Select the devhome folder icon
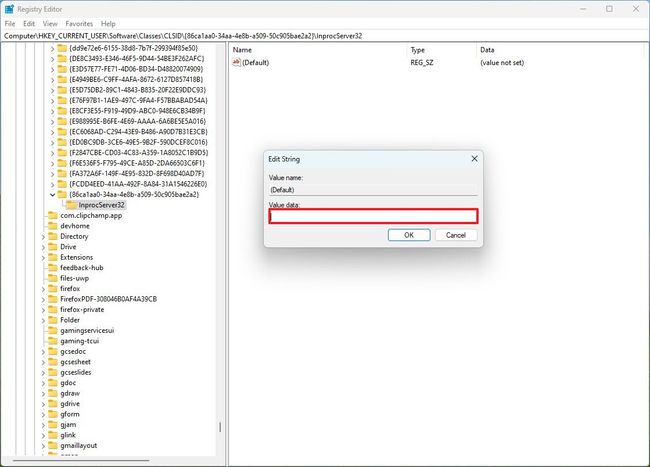The width and height of the screenshot is (650, 467). click(x=53, y=226)
